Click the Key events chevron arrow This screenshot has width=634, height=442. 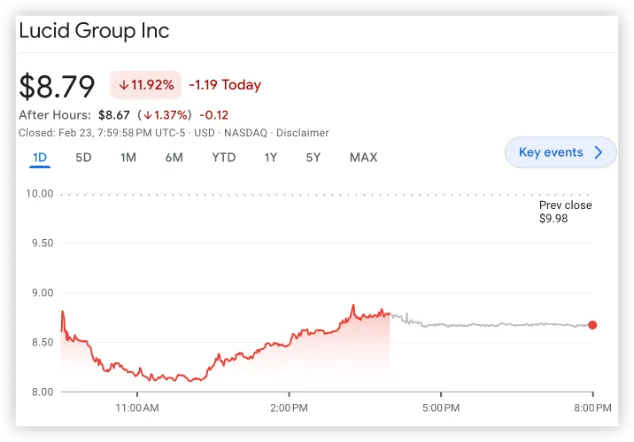(x=598, y=153)
